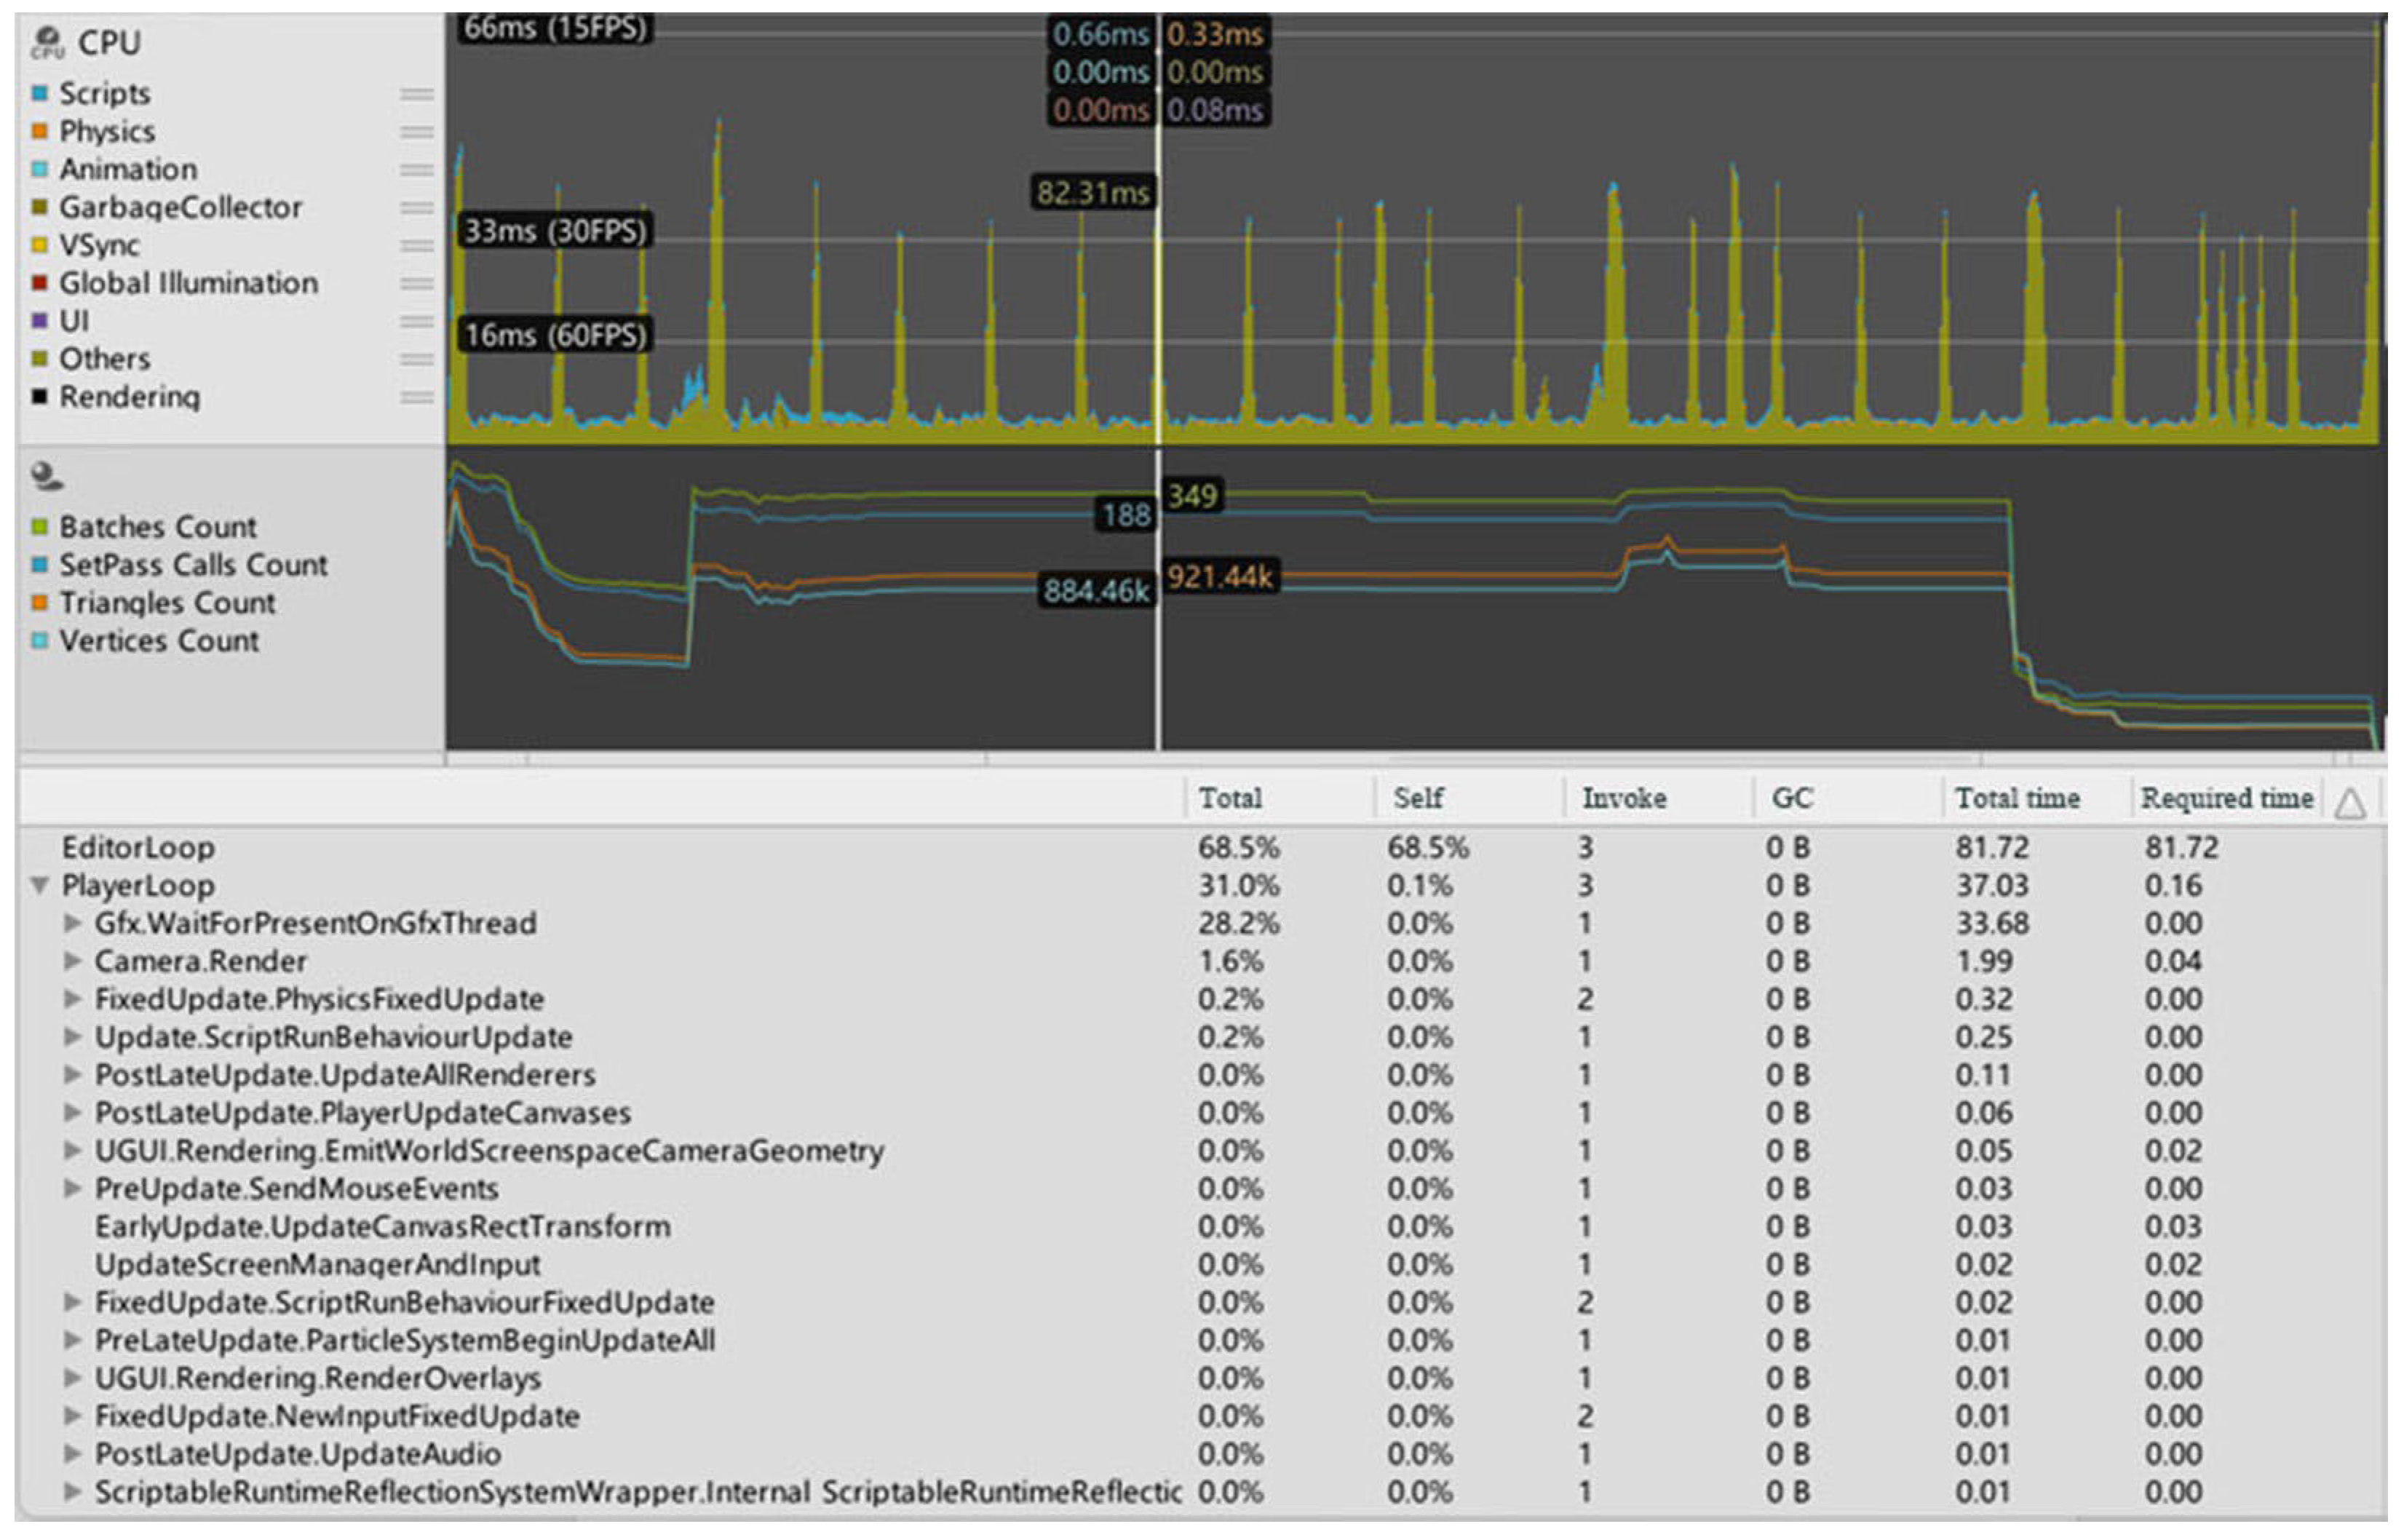
Task: Sort by Total column header
Action: pyautogui.click(x=1230, y=799)
